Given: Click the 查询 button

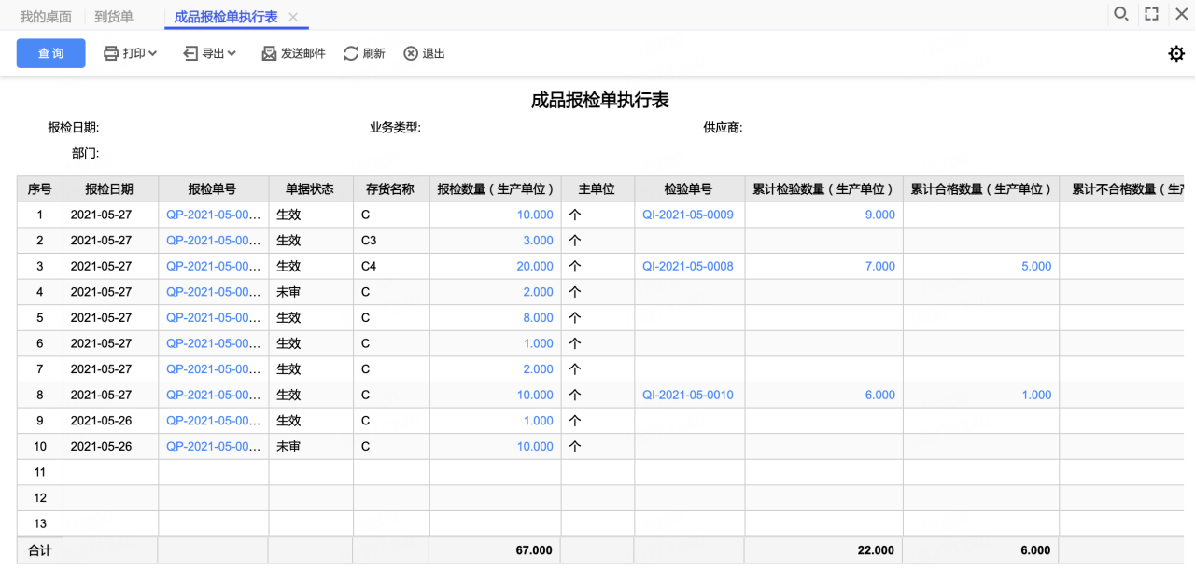Looking at the screenshot, I should click(x=51, y=53).
